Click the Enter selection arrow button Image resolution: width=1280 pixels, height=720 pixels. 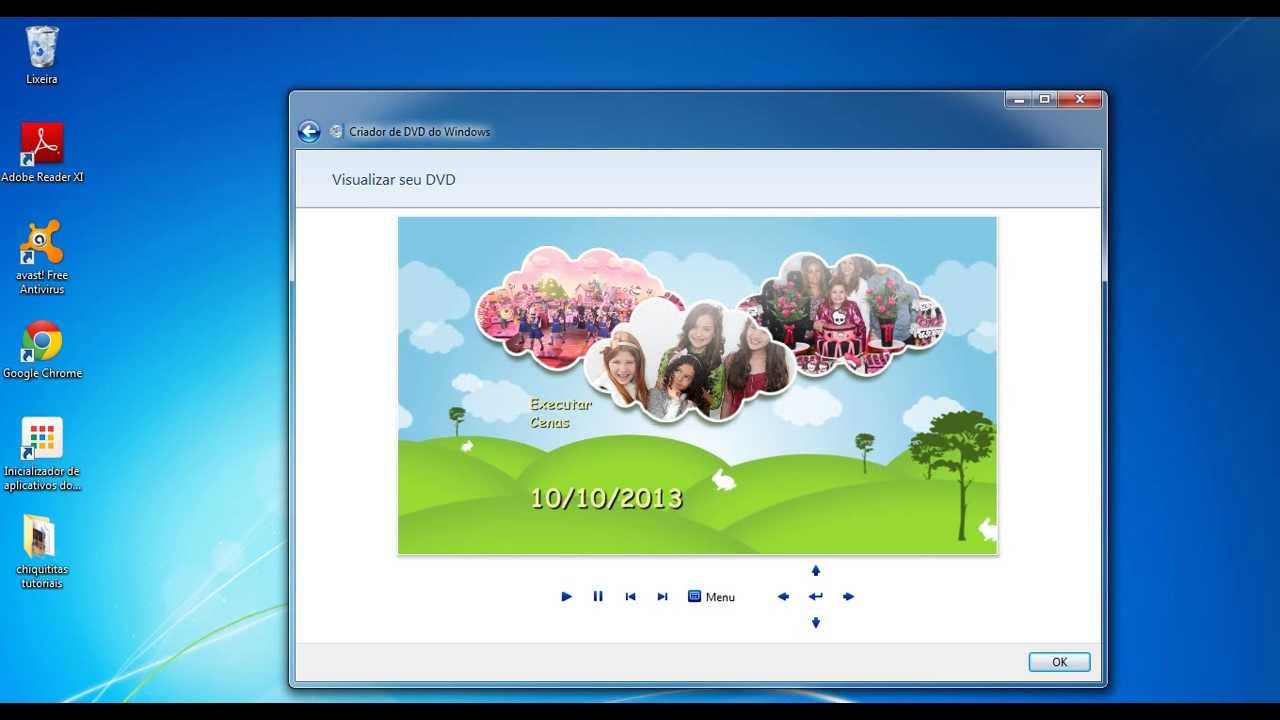pos(816,597)
